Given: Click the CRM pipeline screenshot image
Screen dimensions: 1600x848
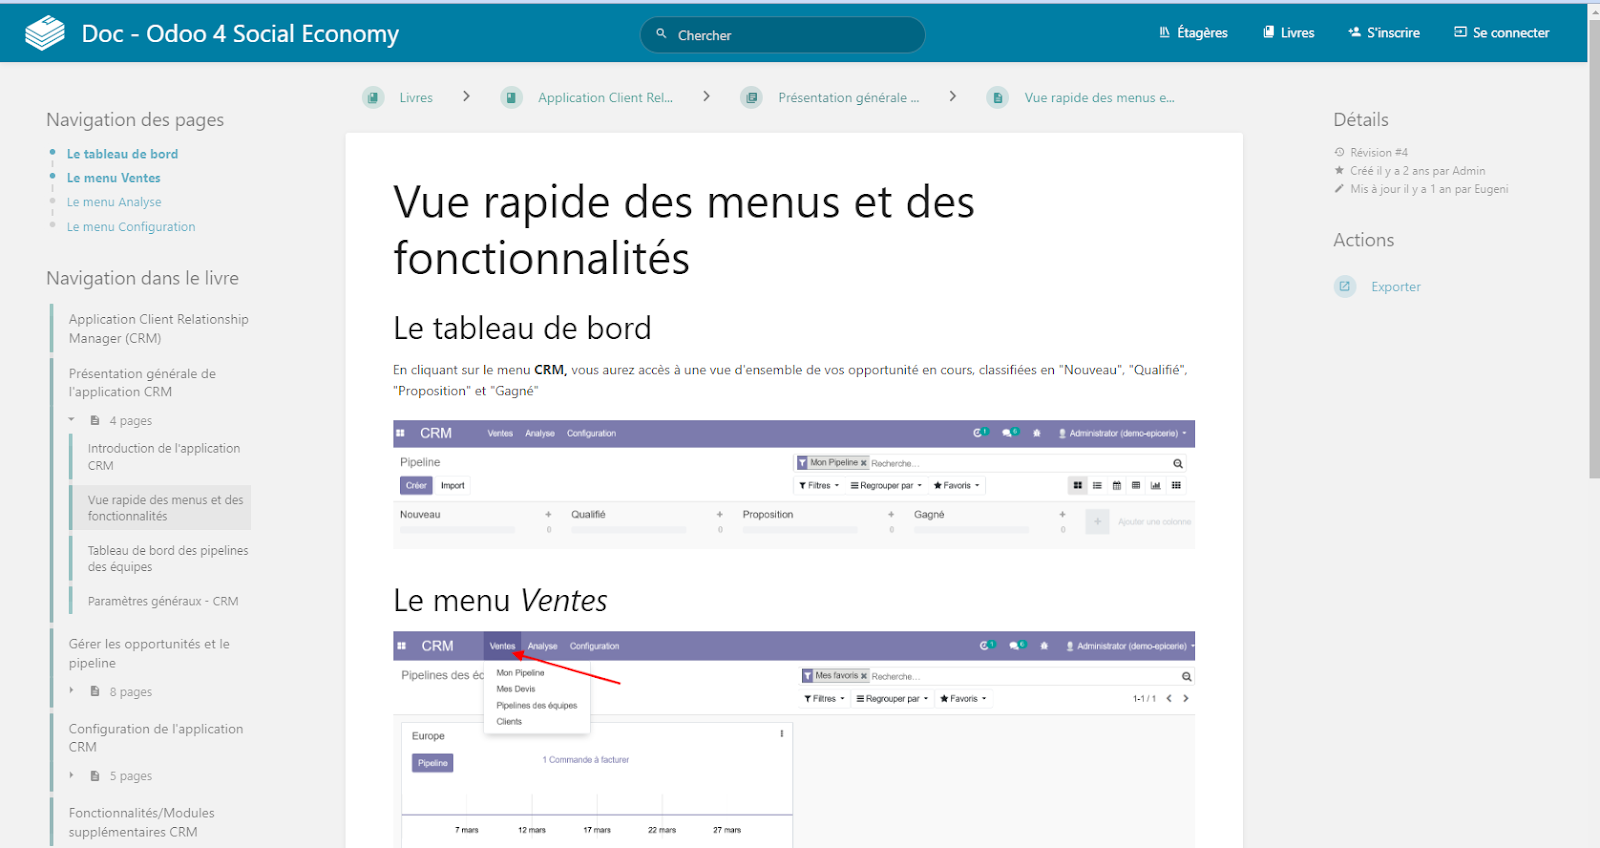Looking at the screenshot, I should pos(794,484).
